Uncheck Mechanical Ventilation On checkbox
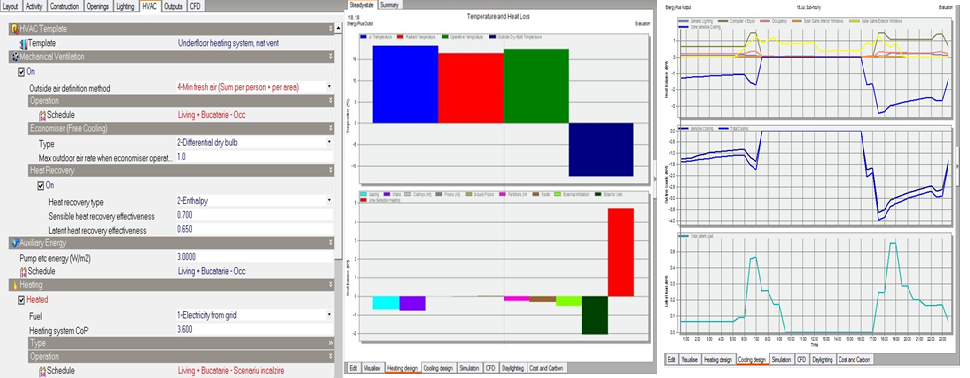This screenshot has width=970, height=378. click(x=22, y=72)
